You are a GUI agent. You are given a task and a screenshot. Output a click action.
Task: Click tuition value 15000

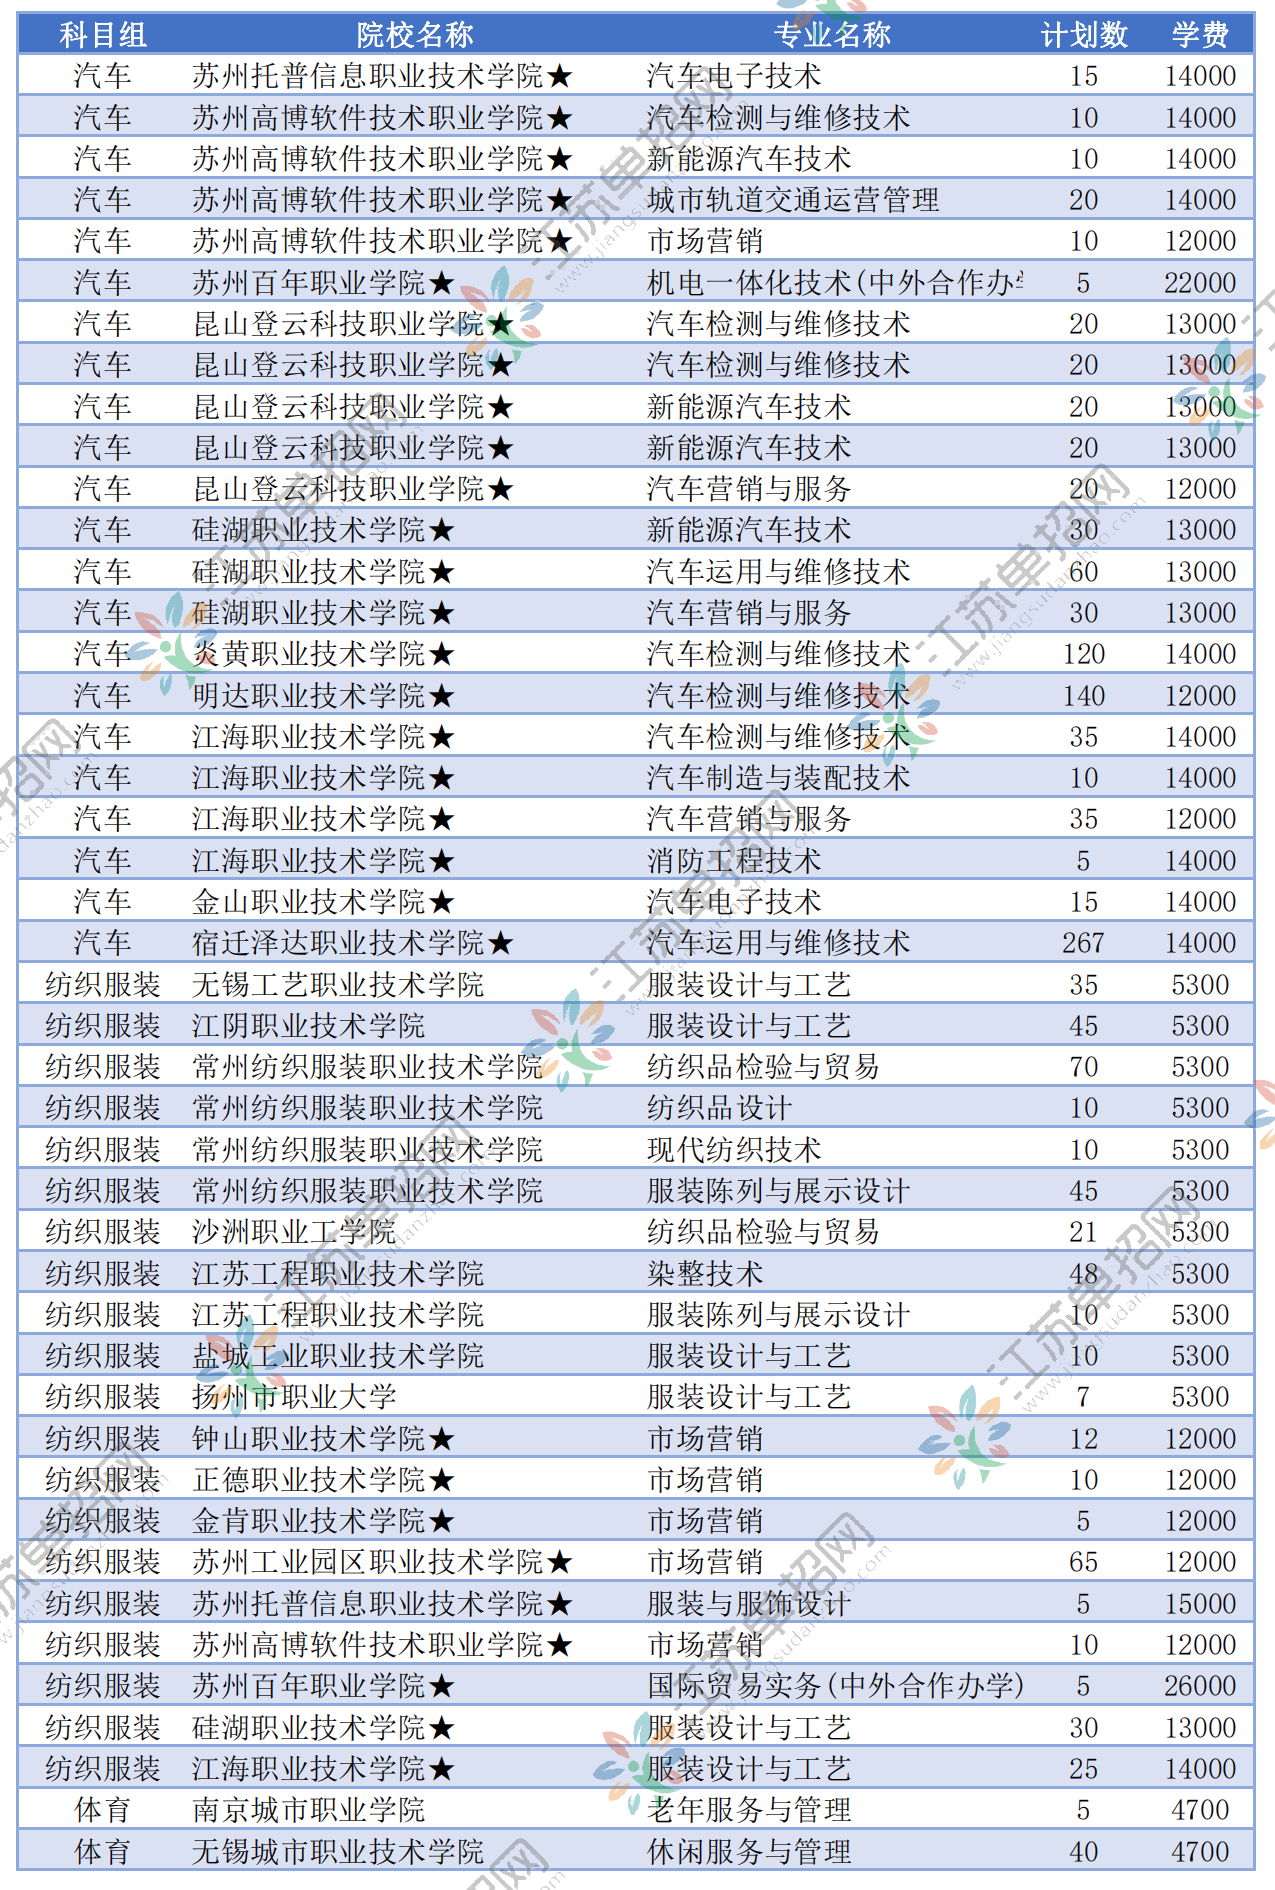coord(1200,1604)
